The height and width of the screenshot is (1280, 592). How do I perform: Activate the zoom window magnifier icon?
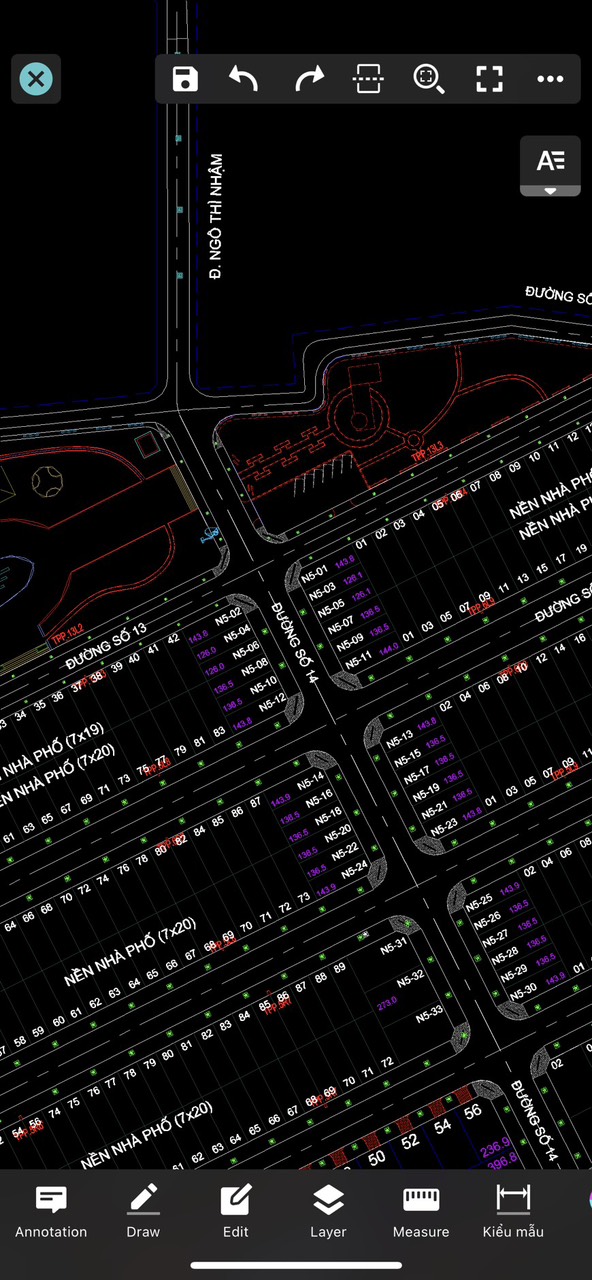tap(428, 79)
